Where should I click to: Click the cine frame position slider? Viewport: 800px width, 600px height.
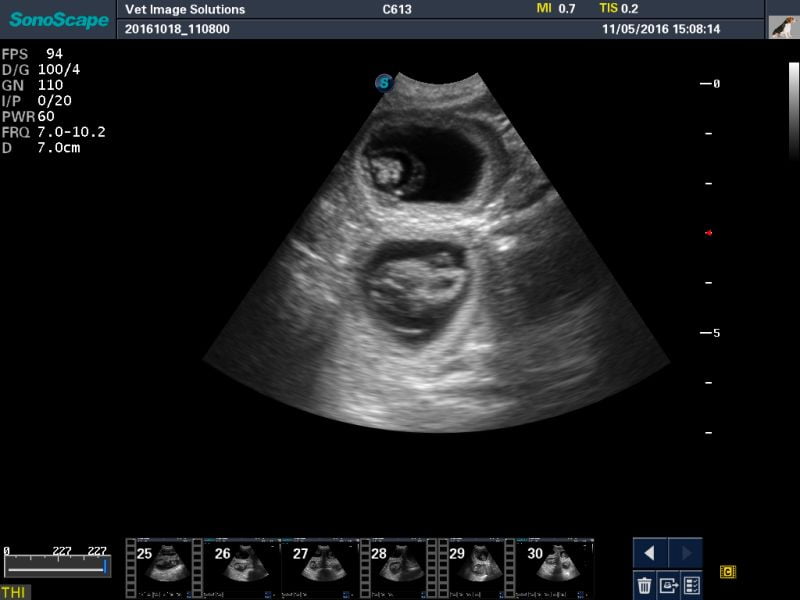pyautogui.click(x=56, y=566)
